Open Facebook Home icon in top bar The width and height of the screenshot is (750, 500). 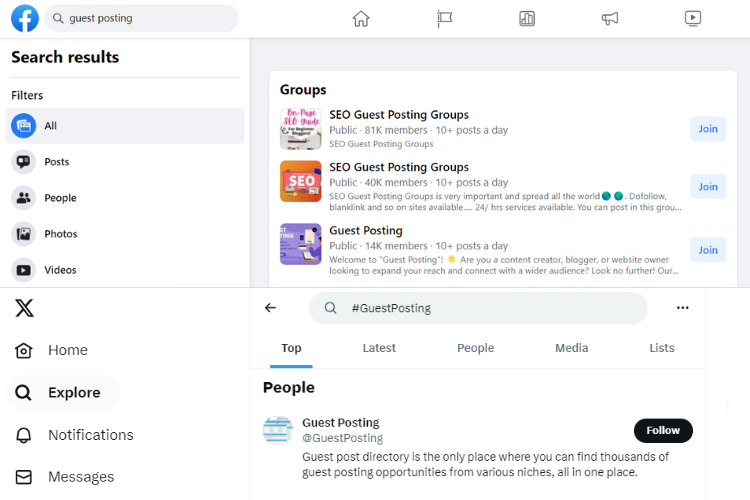click(x=361, y=19)
